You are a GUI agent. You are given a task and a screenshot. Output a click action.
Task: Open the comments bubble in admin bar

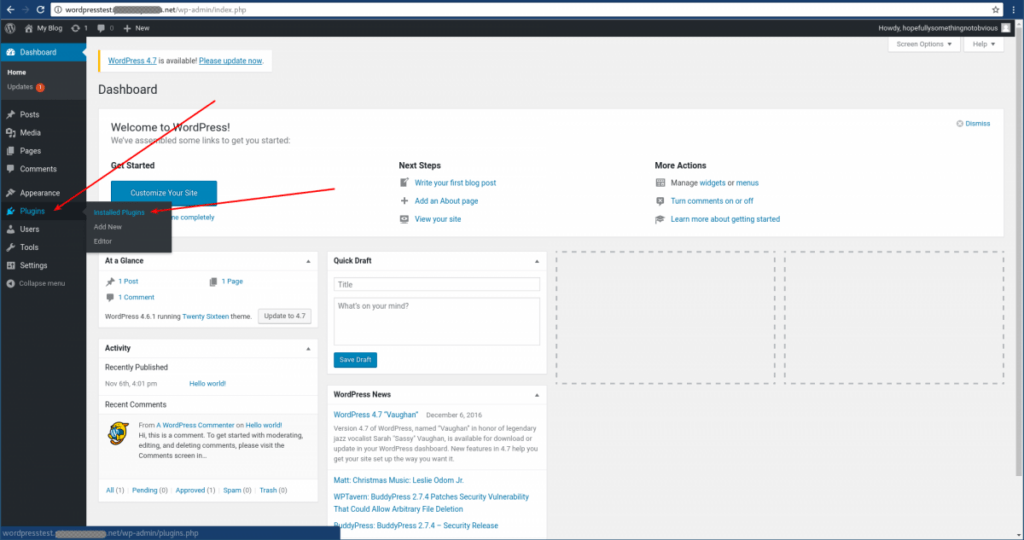coord(101,28)
